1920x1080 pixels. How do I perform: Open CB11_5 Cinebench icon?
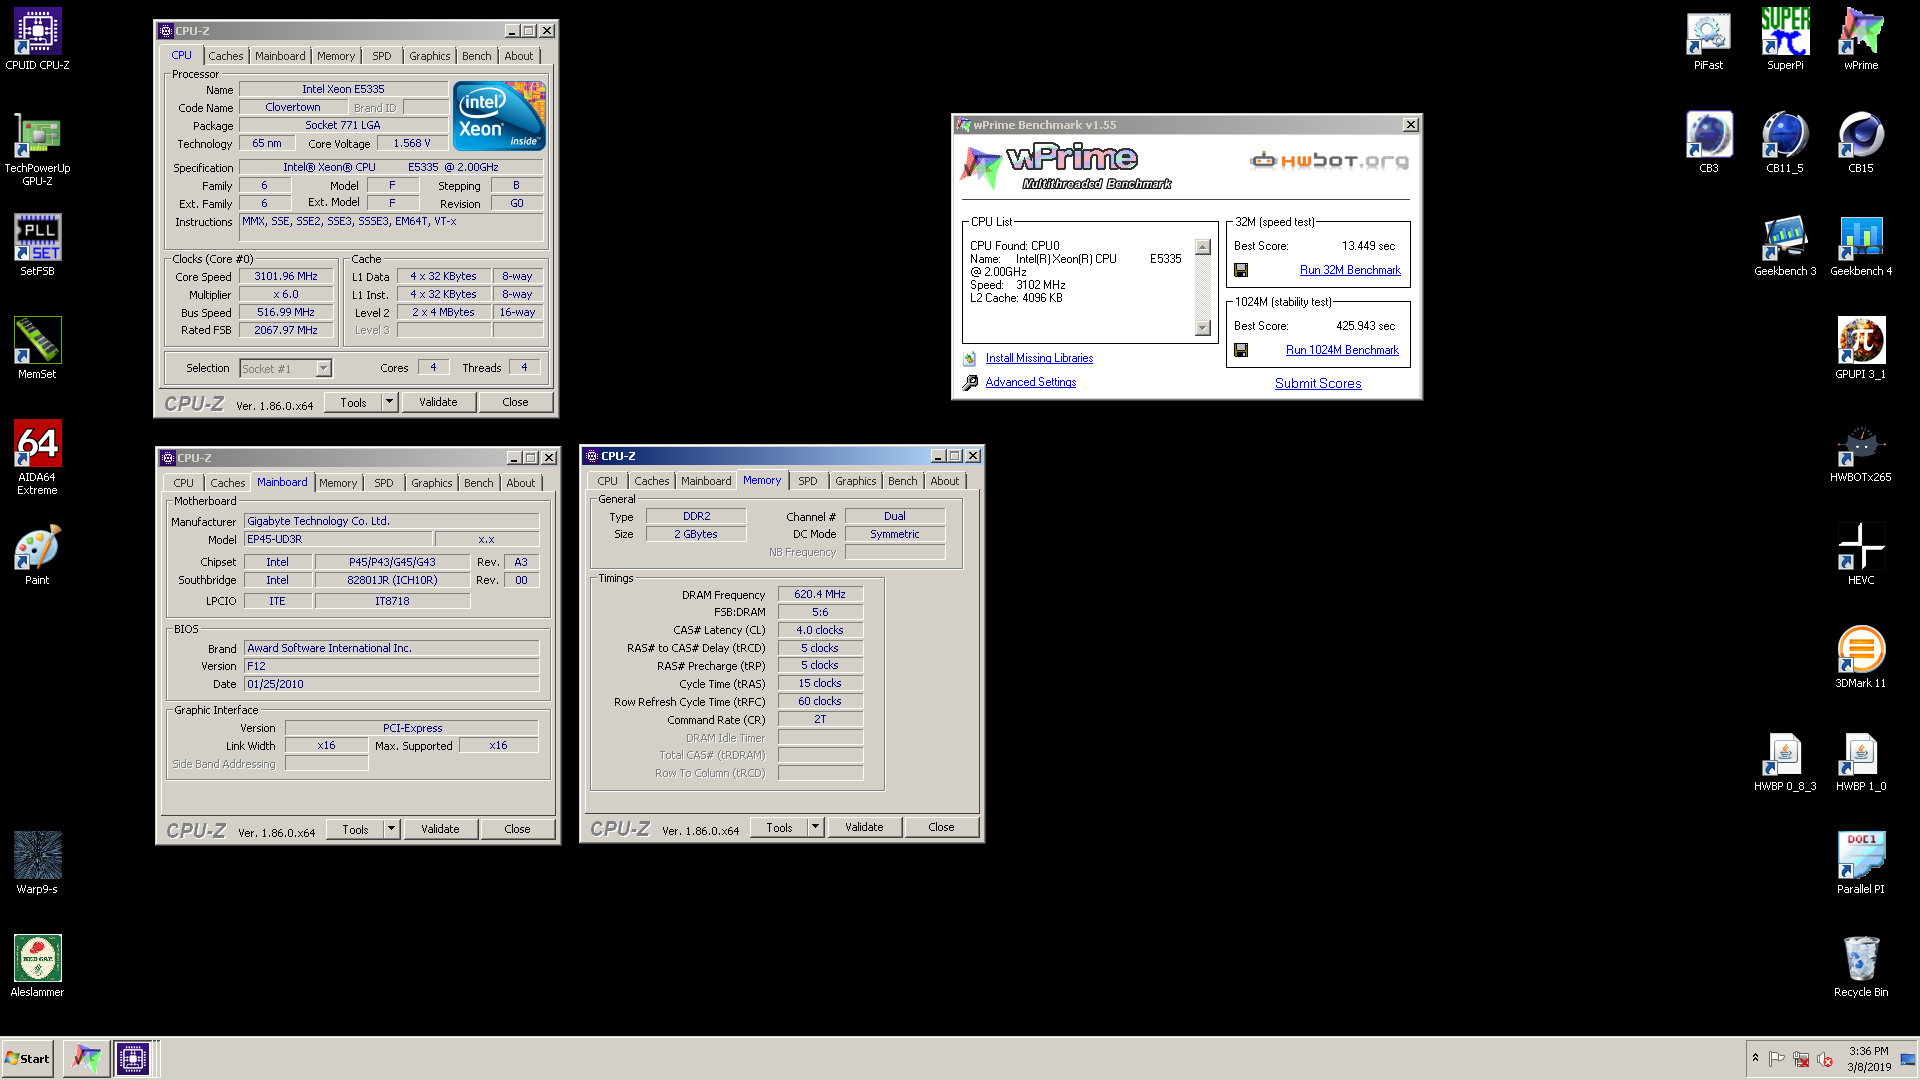point(1785,143)
